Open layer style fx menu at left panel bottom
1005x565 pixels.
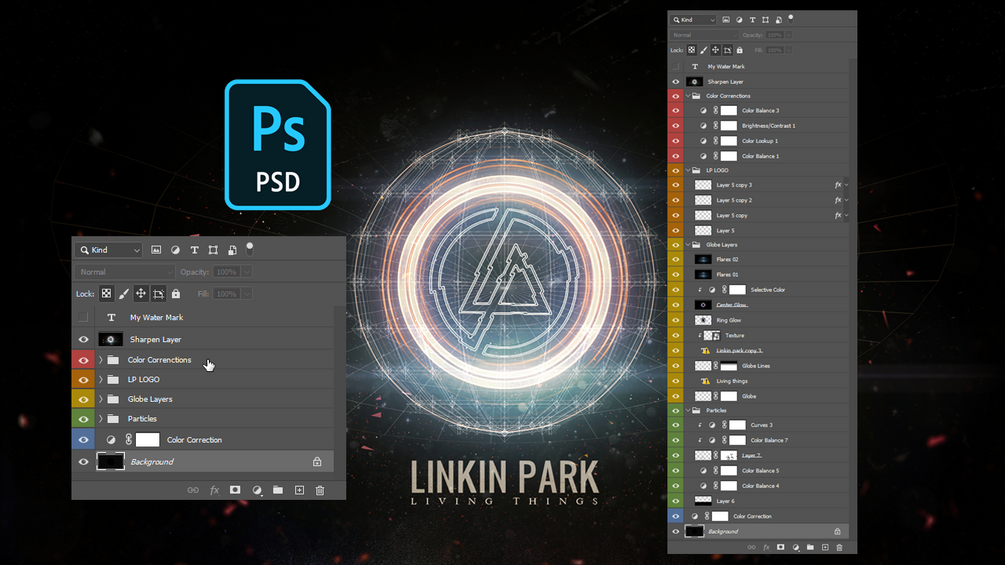pyautogui.click(x=215, y=490)
